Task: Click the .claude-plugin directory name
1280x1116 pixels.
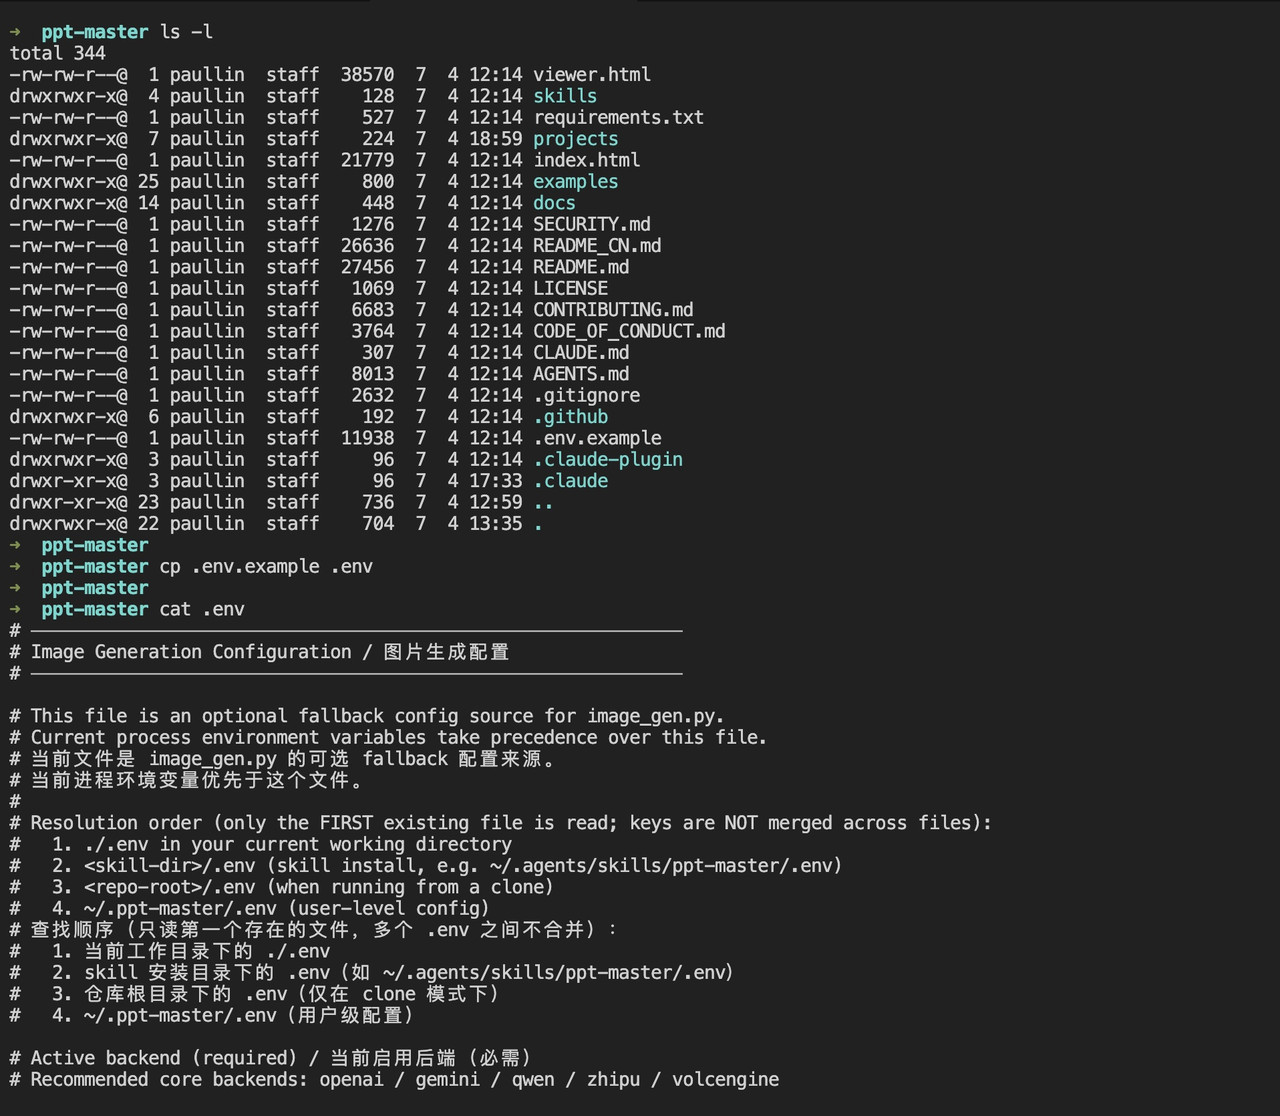Action: [x=608, y=460]
